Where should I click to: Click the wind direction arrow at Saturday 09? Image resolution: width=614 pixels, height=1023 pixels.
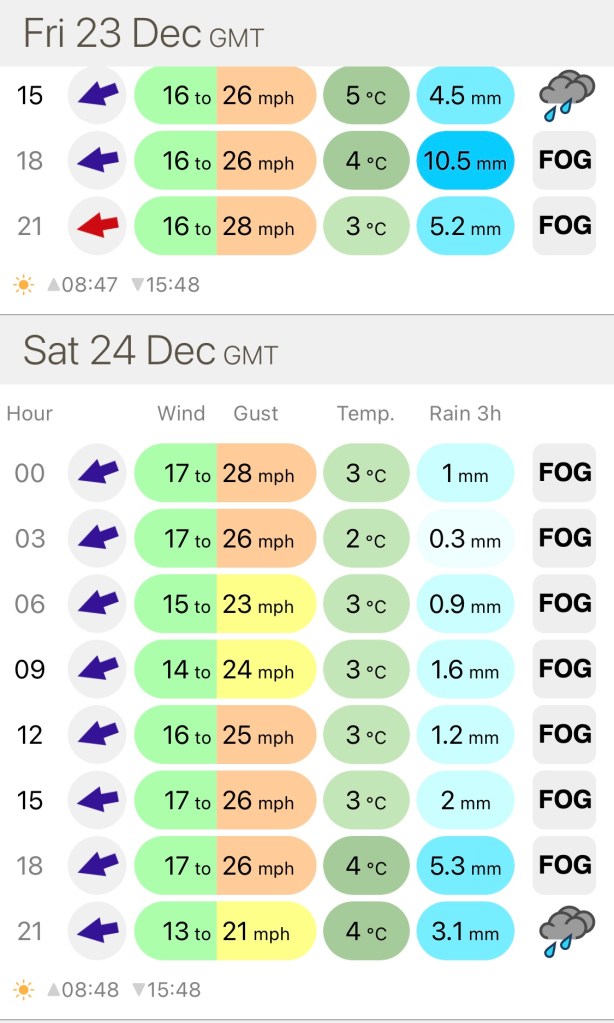[97, 669]
